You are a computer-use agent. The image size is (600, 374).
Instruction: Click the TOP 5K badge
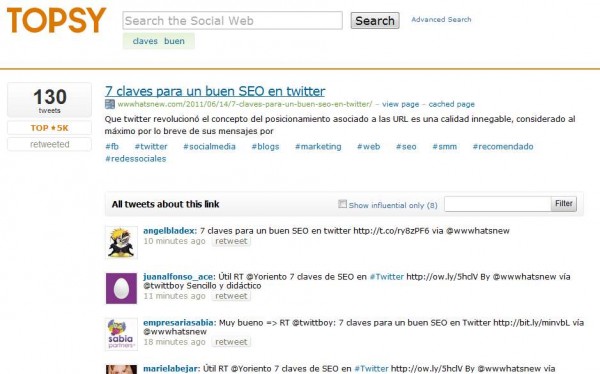click(49, 128)
